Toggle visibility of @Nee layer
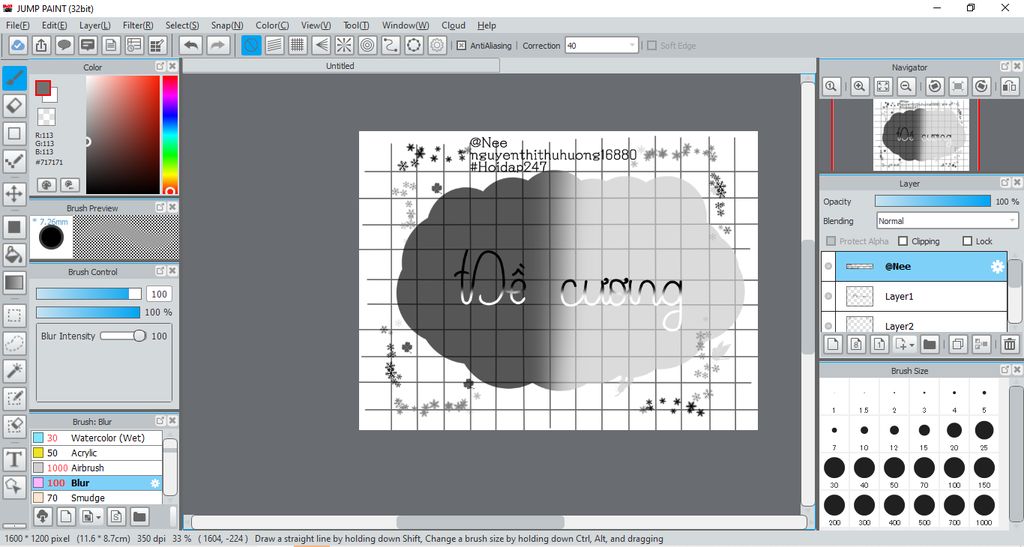1024x547 pixels. click(x=828, y=266)
